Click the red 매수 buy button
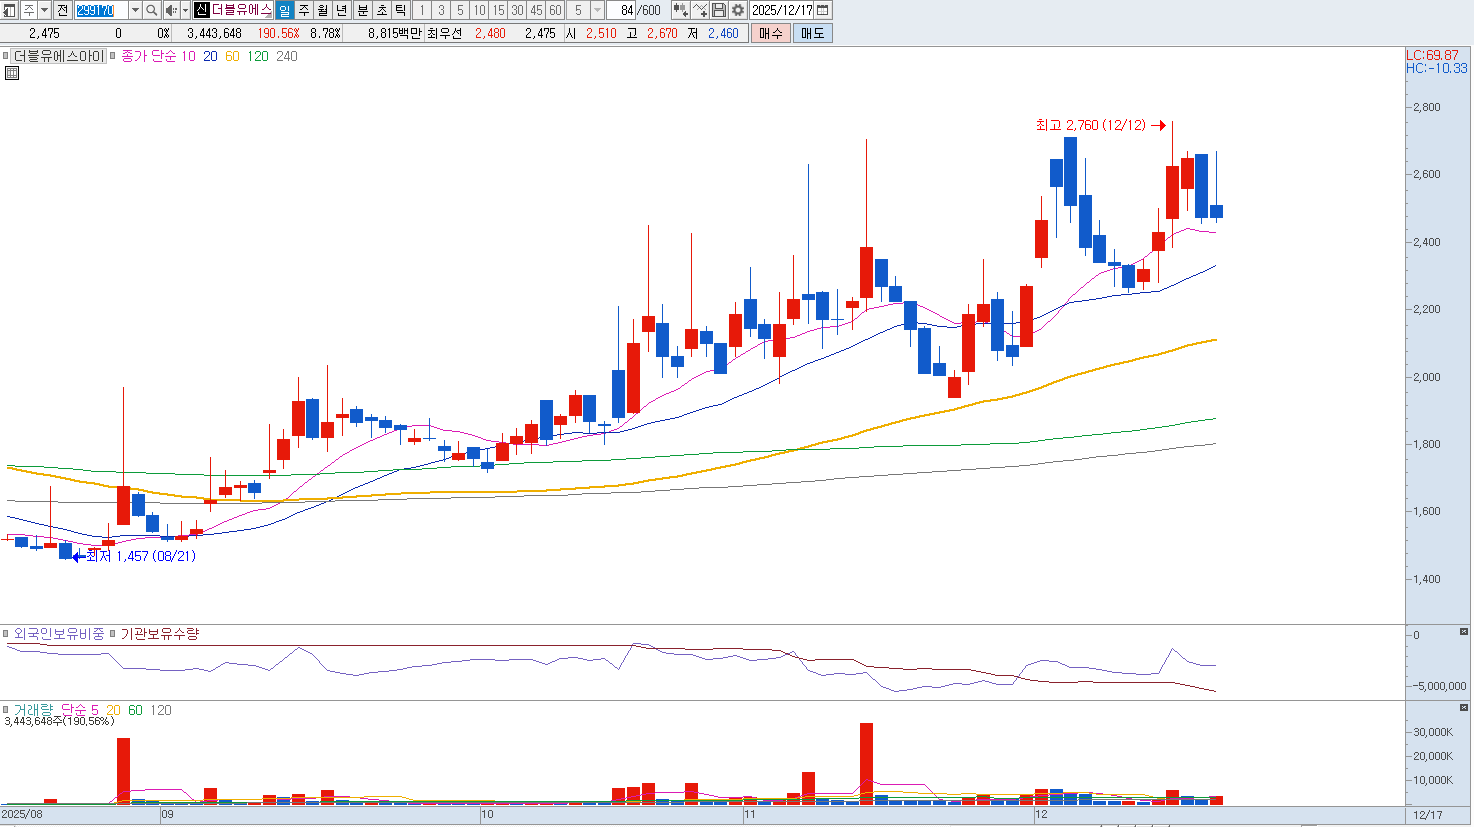The width and height of the screenshot is (1474, 827). coord(770,33)
